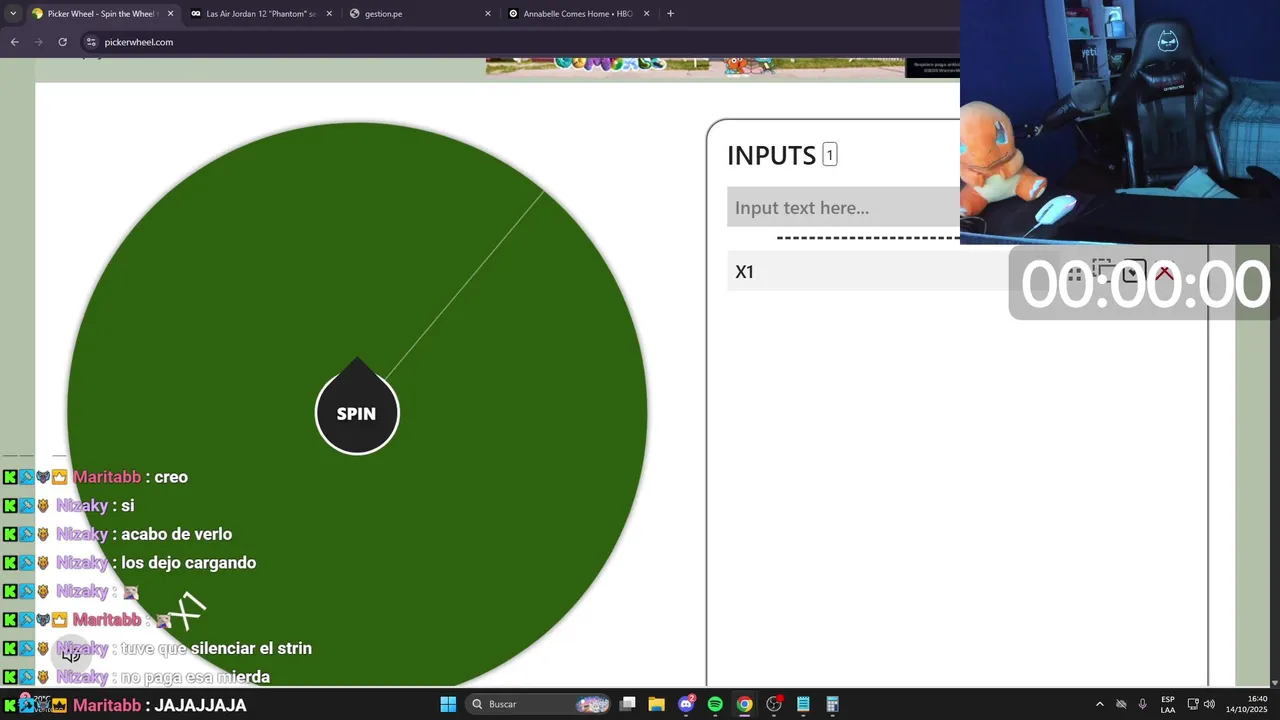Click the 00:00:00 timer overlay
The height and width of the screenshot is (720, 1280).
(x=1144, y=284)
